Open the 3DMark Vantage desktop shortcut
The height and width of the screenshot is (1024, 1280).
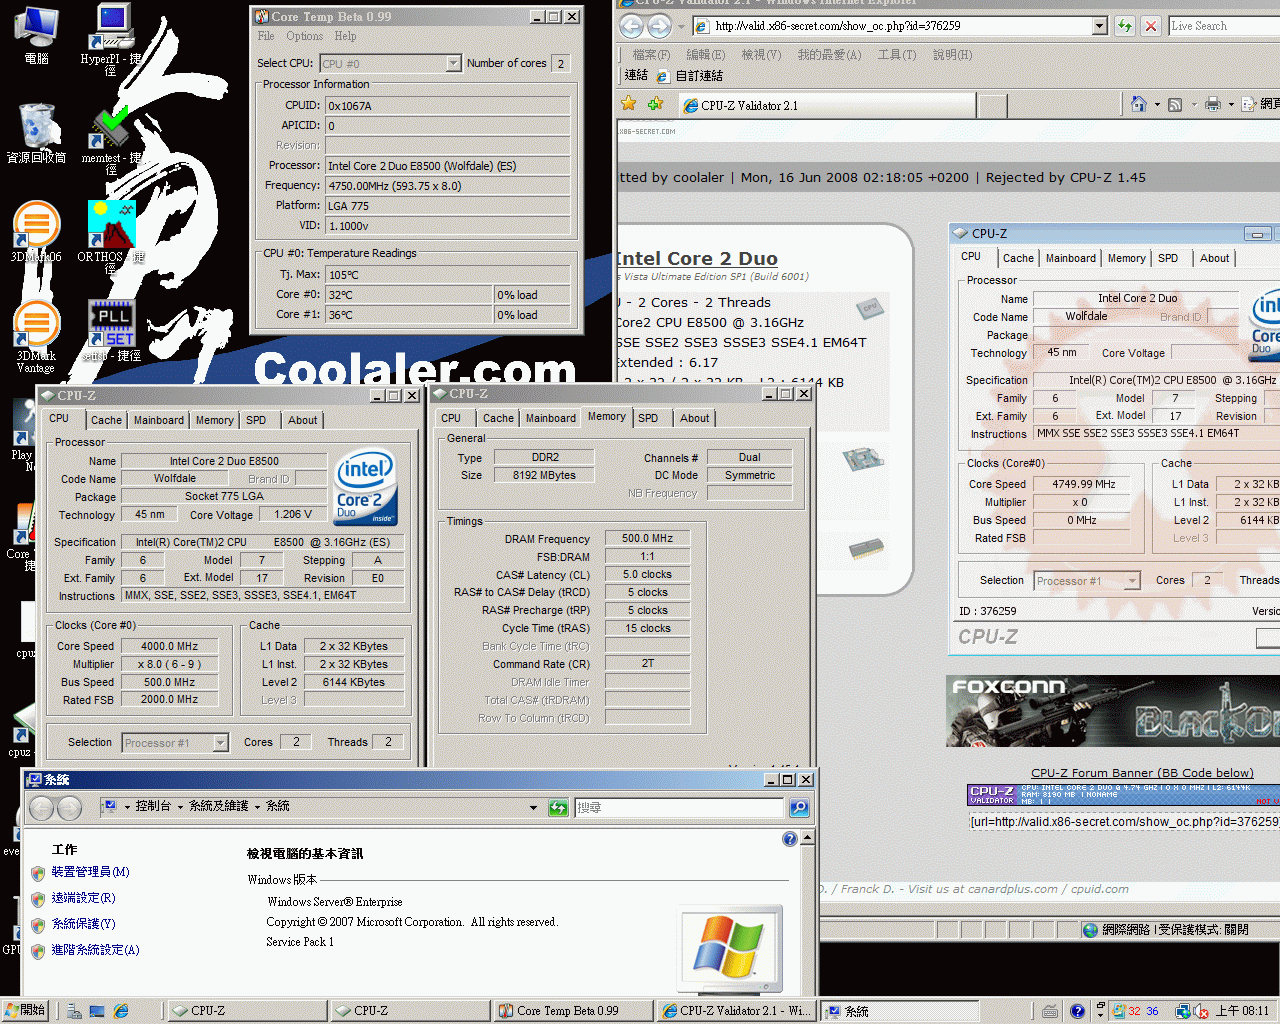36,337
